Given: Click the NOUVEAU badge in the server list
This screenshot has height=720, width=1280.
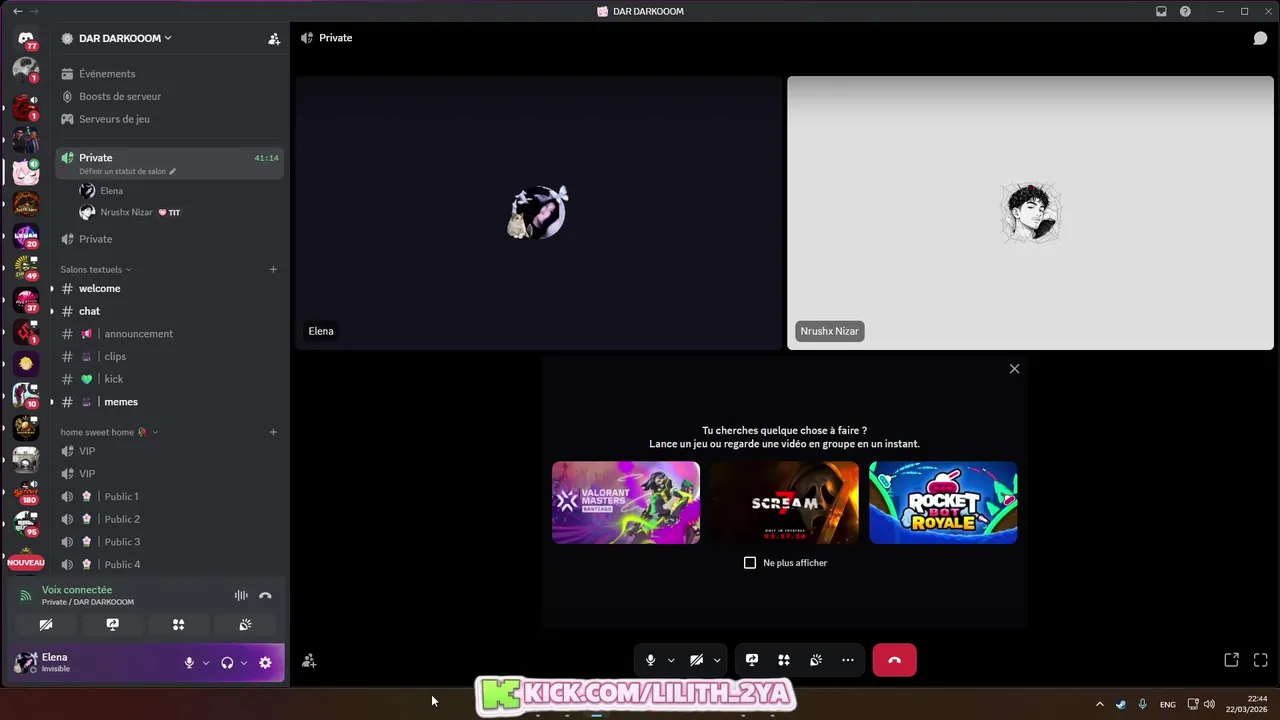Looking at the screenshot, I should point(26,563).
